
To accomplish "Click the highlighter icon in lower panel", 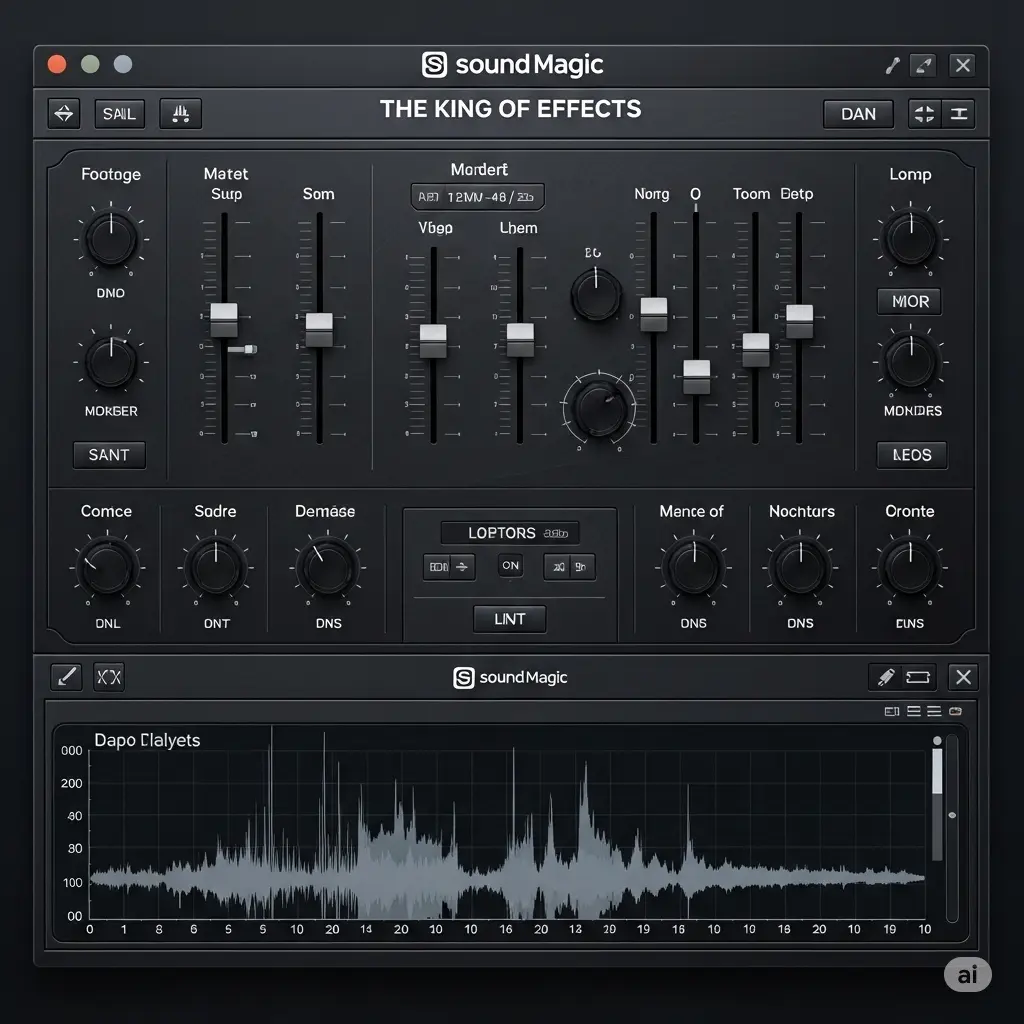I will [x=886, y=677].
